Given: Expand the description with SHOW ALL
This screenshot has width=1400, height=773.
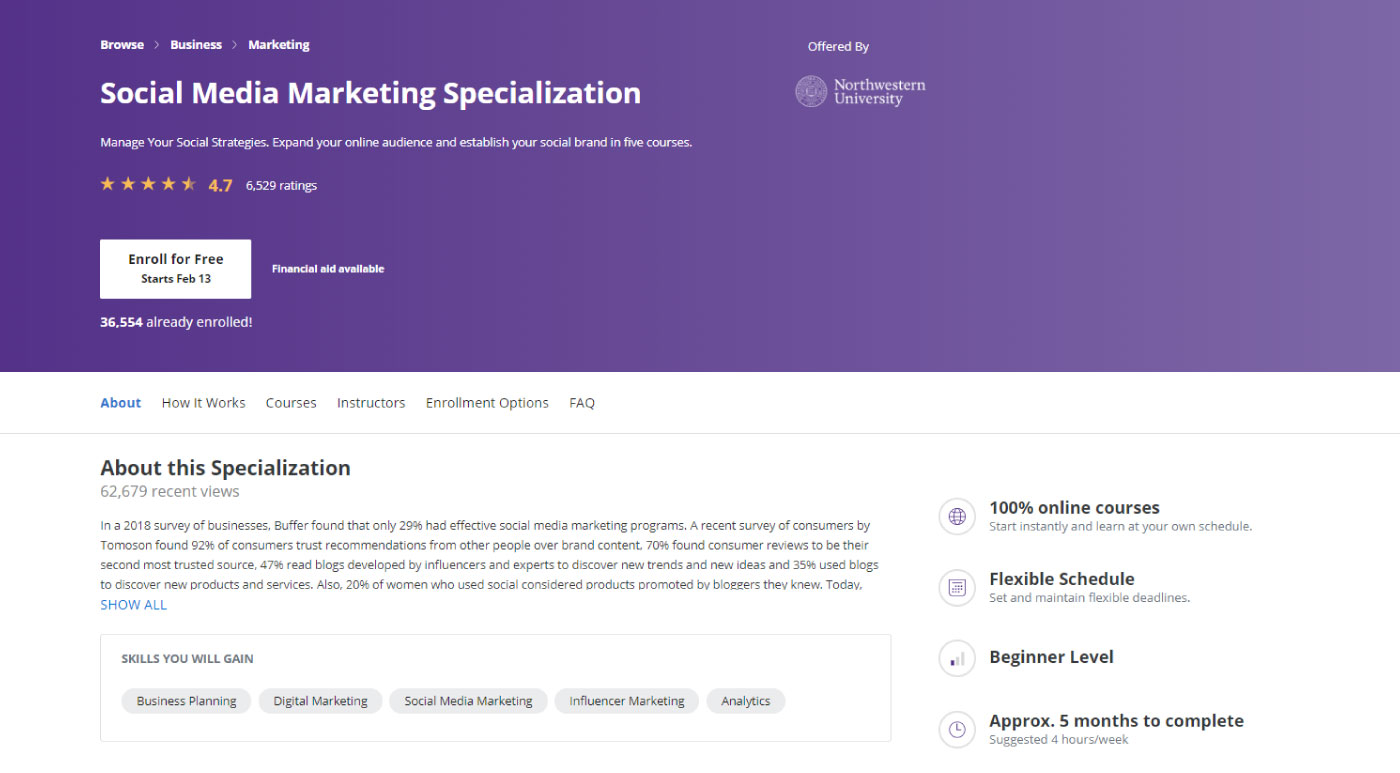Looking at the screenshot, I should coord(133,604).
